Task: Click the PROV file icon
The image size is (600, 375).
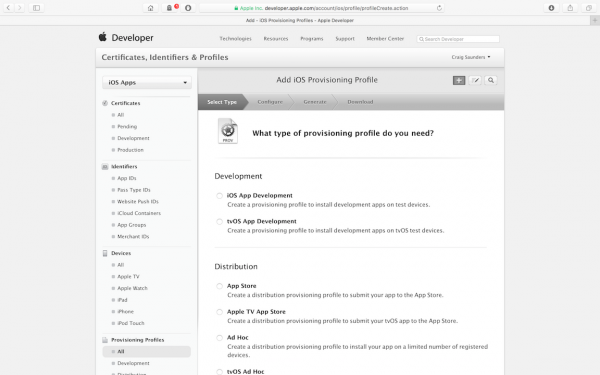Action: (228, 131)
